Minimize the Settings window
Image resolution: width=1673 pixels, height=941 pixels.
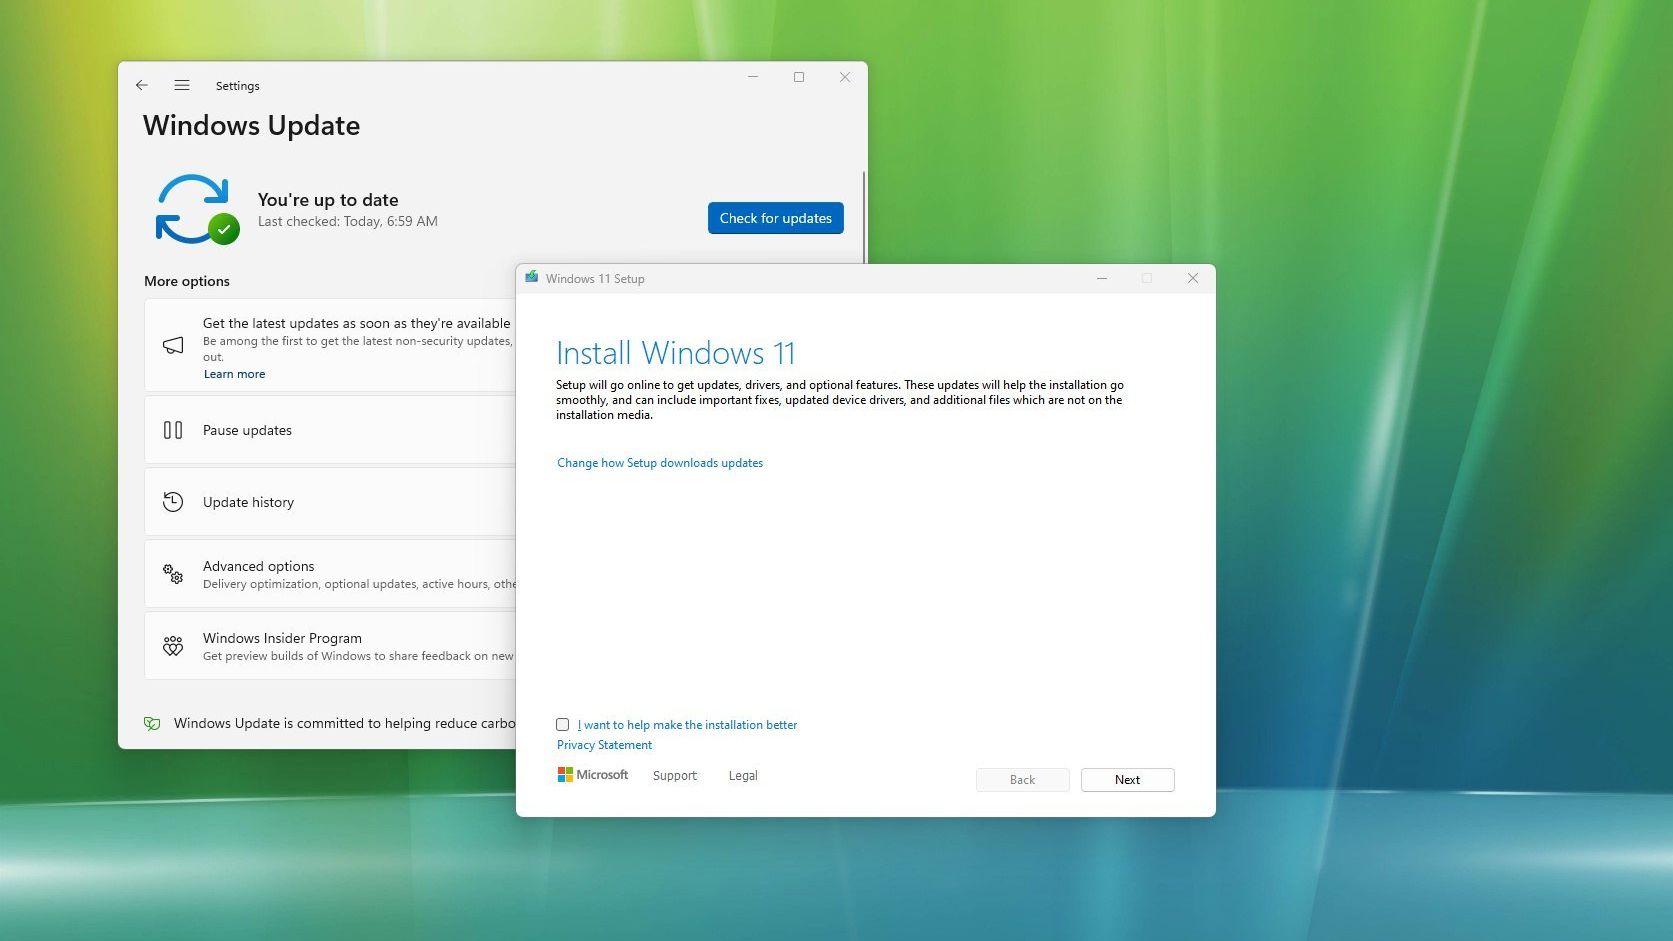pos(753,77)
